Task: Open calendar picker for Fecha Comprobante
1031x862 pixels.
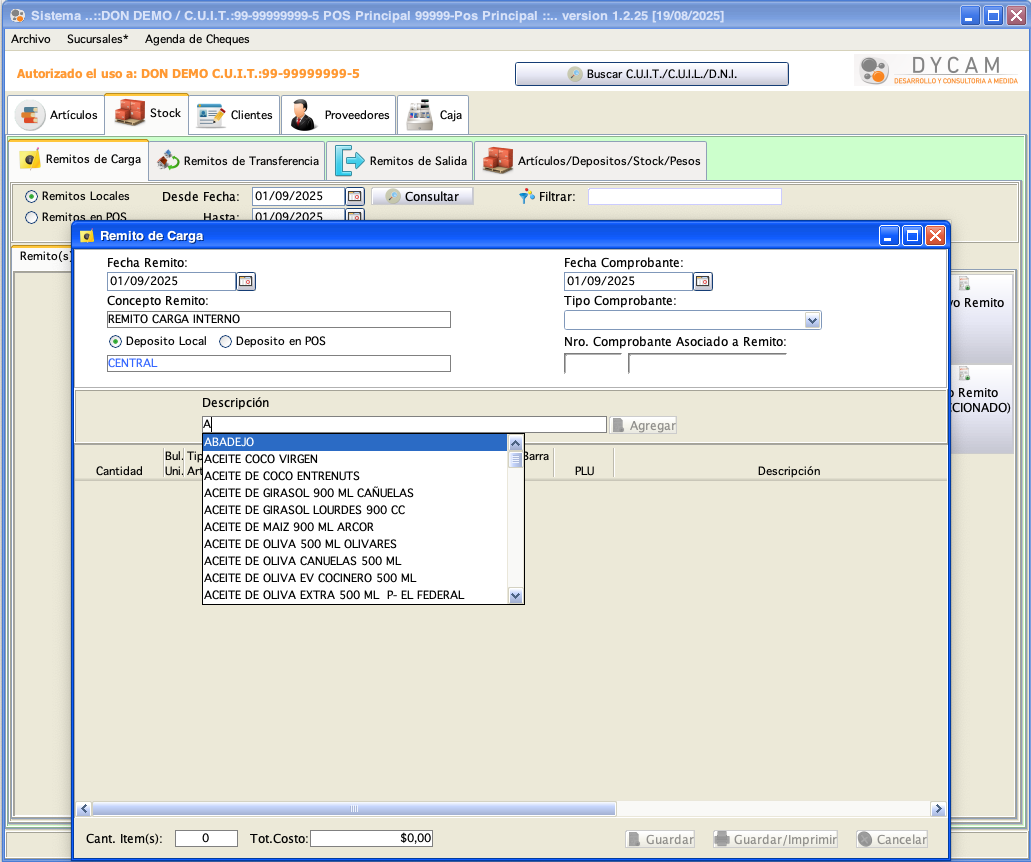Action: pos(703,282)
